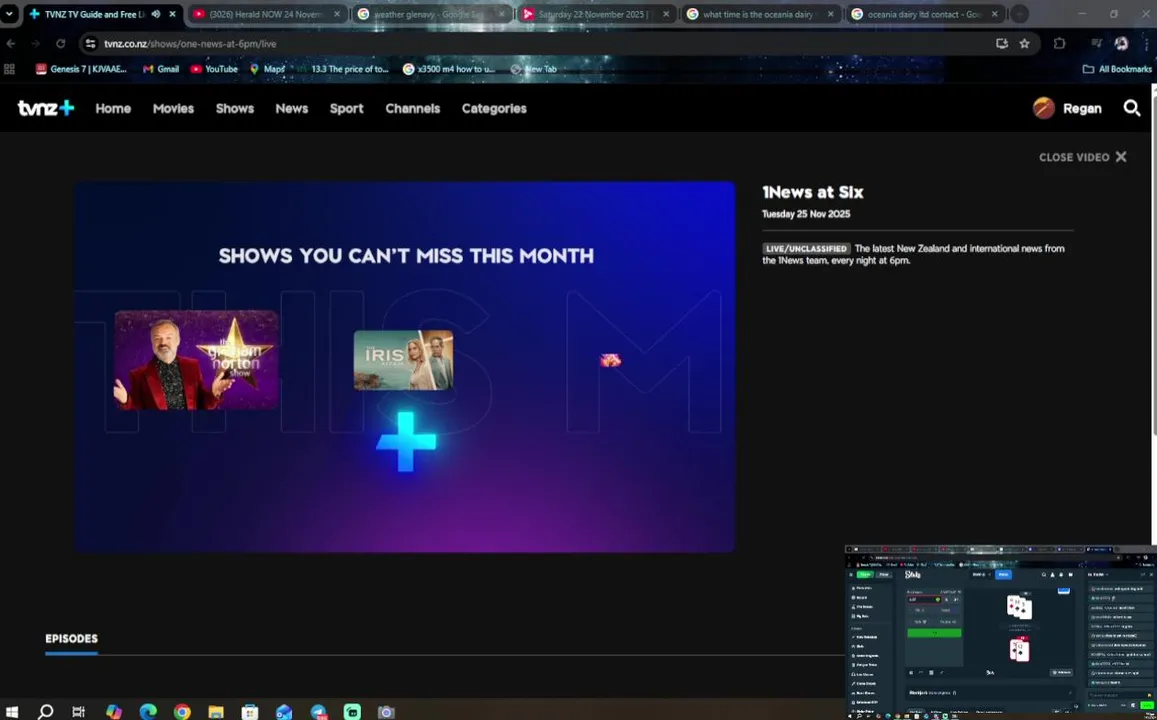The width and height of the screenshot is (1157, 720).
Task: Close the TVNZ TV Guide tab
Action: pyautogui.click(x=173, y=14)
